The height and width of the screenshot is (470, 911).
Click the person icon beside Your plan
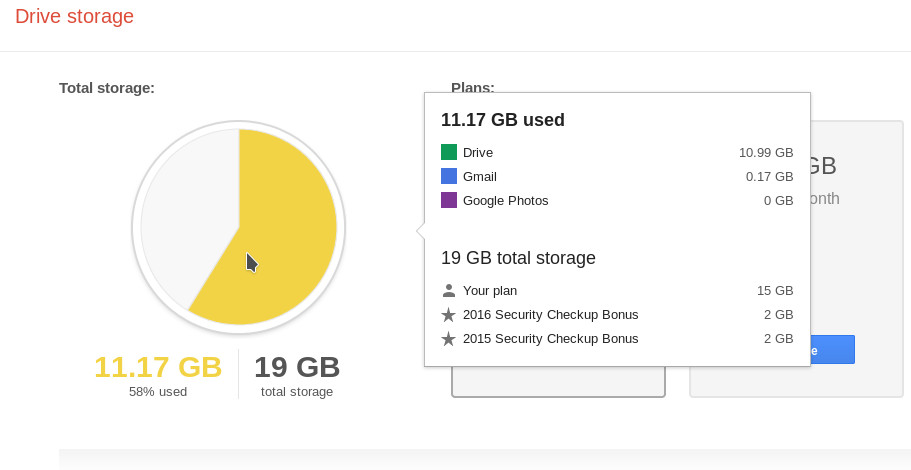coord(449,290)
